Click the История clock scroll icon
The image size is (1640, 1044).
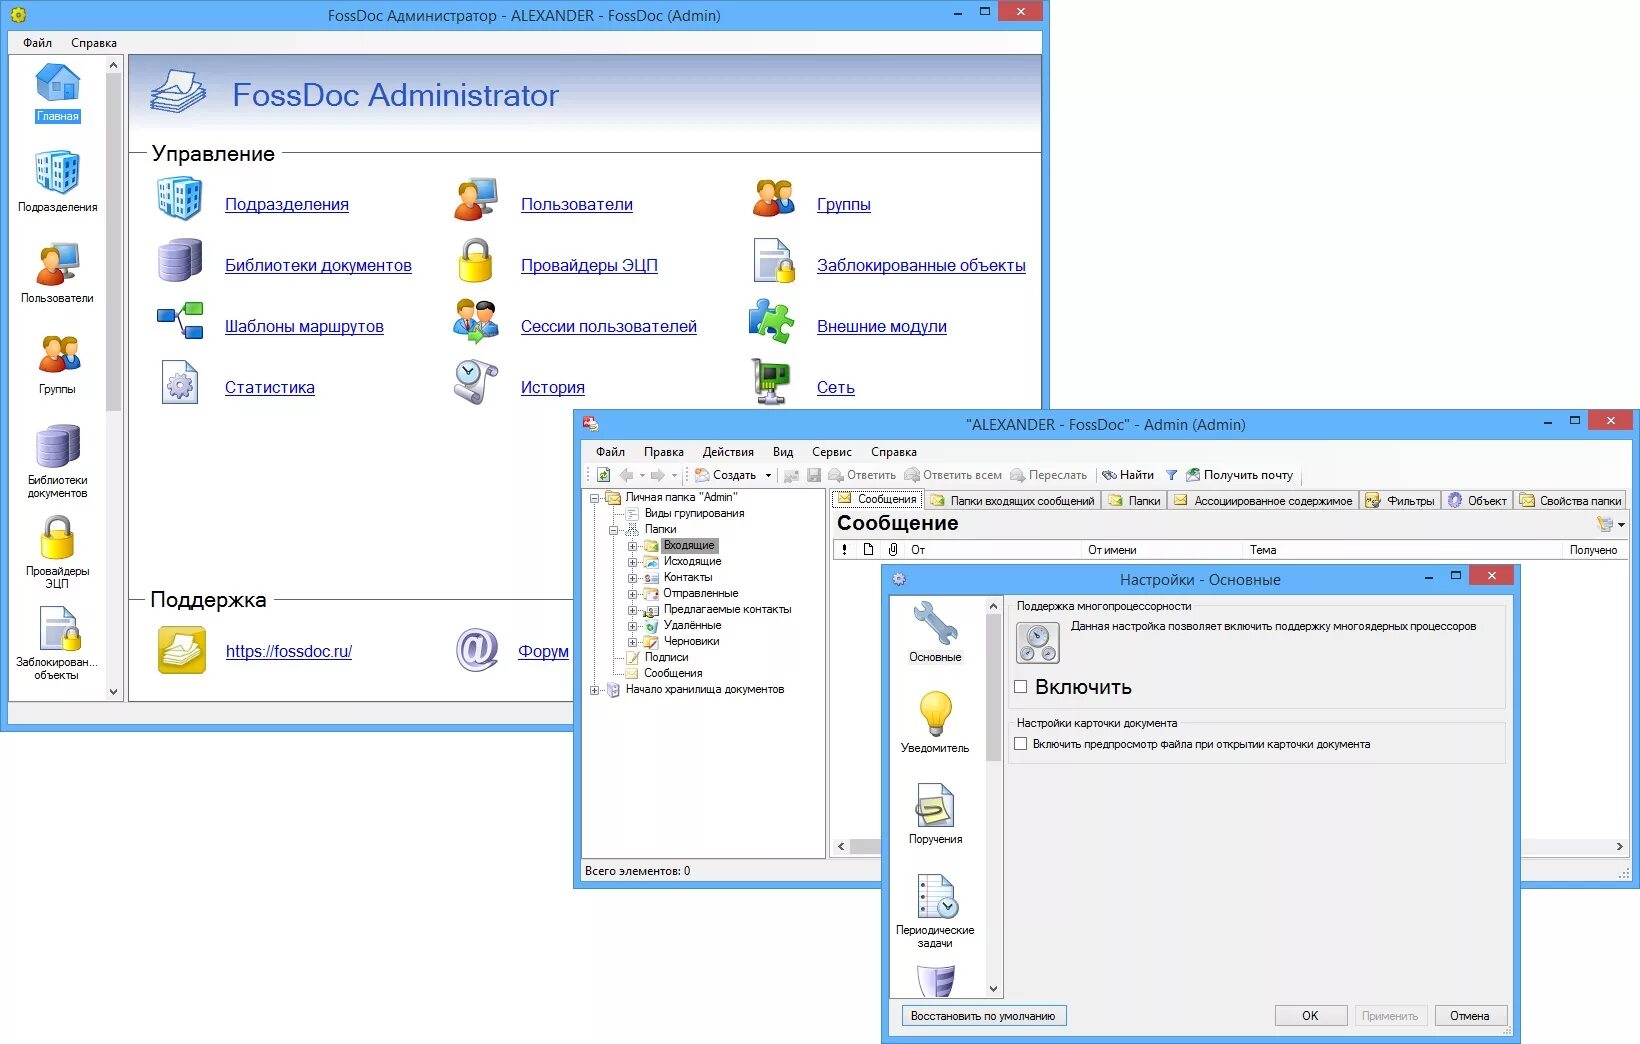point(476,384)
